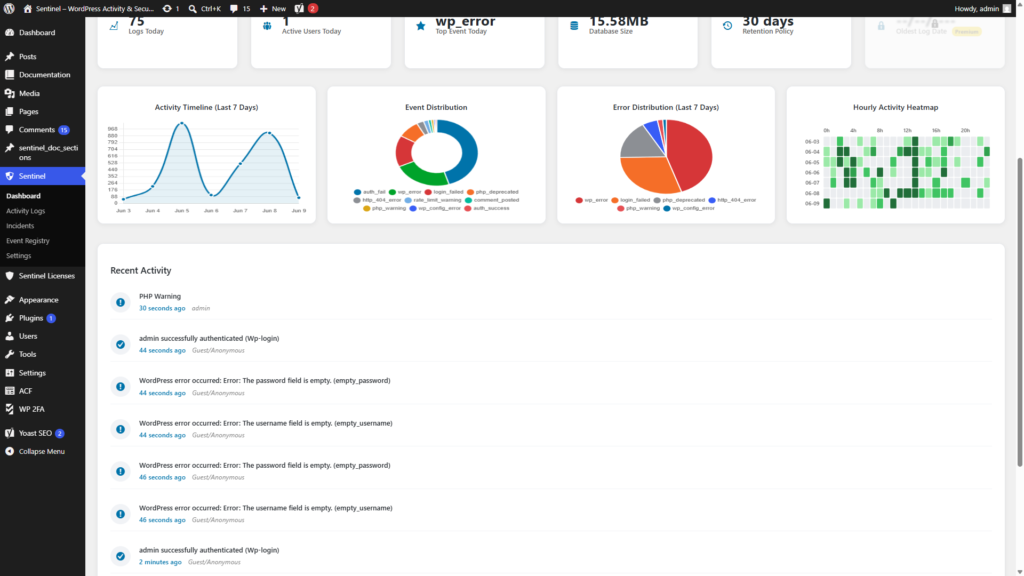The width and height of the screenshot is (1024, 576).
Task: Open the Yoast SEO icon in admin bar
Action: click(299, 8)
